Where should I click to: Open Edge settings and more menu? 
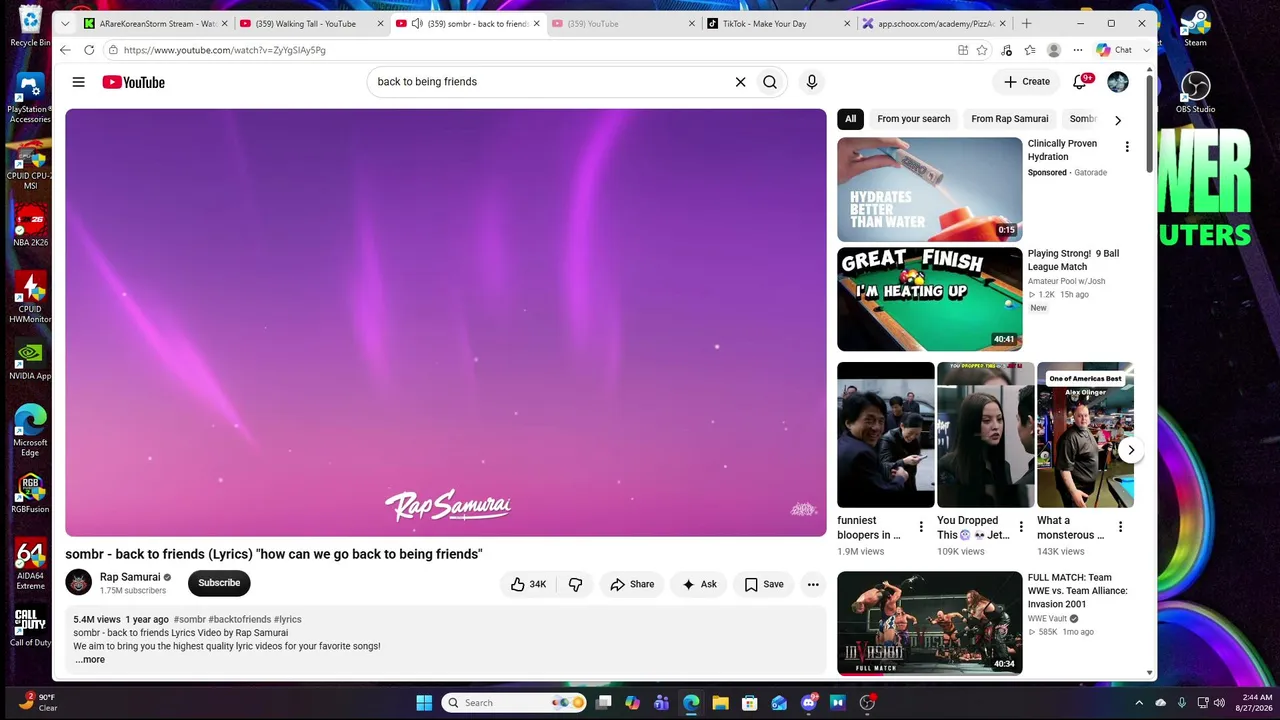(x=1078, y=50)
